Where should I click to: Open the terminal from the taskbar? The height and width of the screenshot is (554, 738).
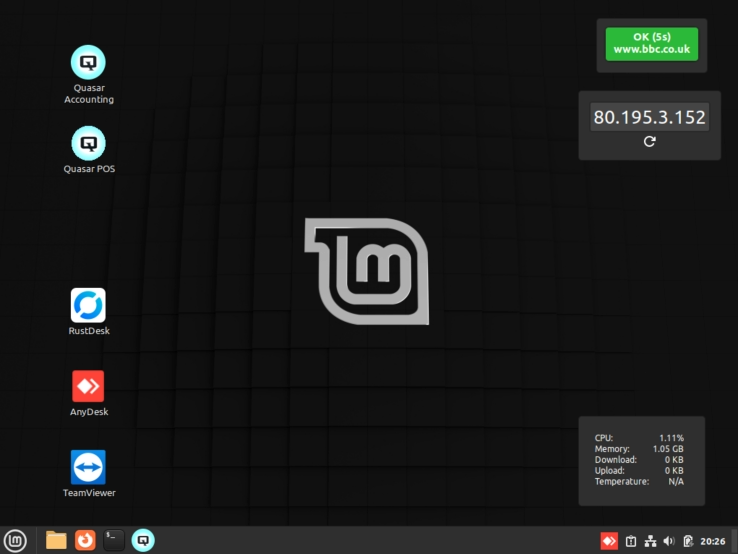pos(114,540)
